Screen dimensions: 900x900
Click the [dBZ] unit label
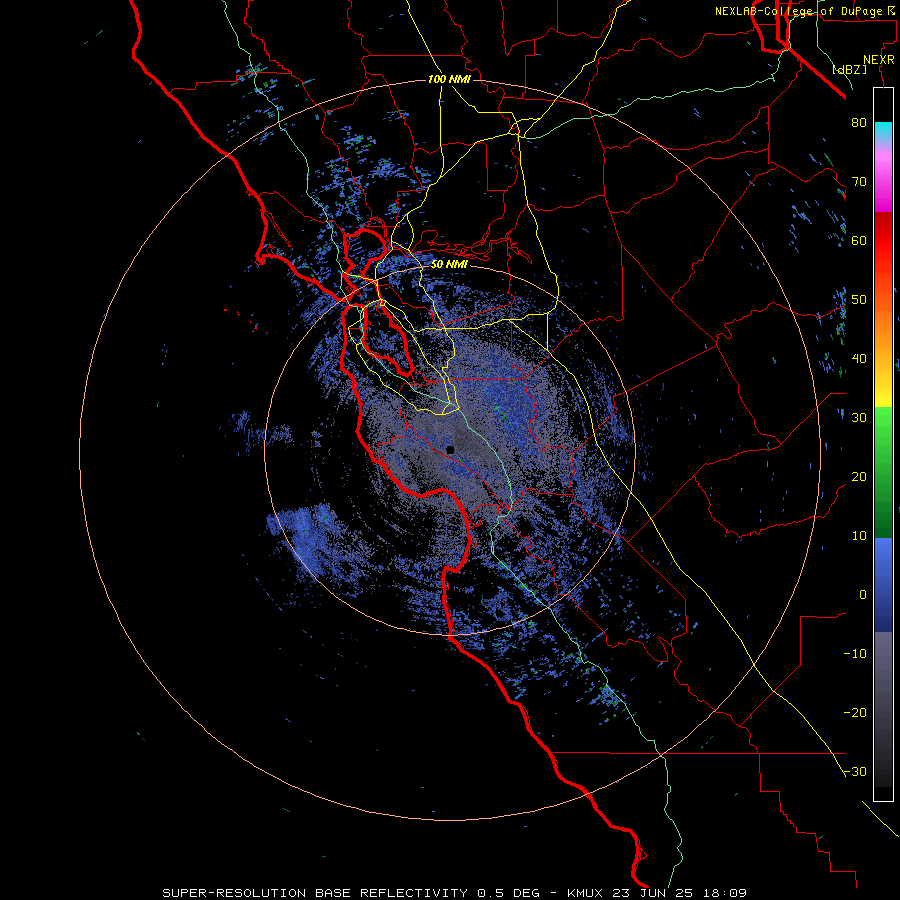pyautogui.click(x=849, y=69)
